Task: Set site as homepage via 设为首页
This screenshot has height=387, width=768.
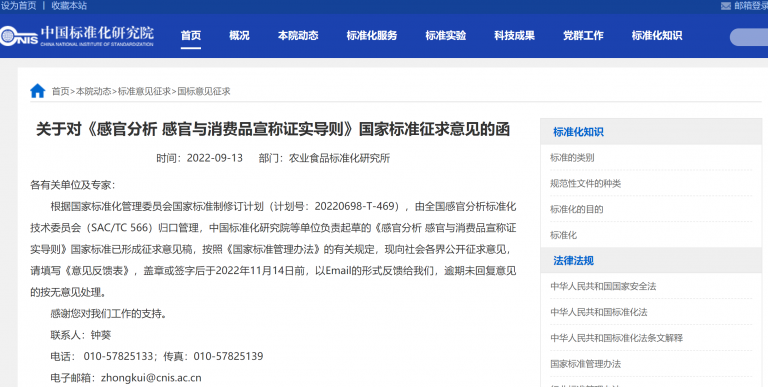Action: tap(19, 6)
